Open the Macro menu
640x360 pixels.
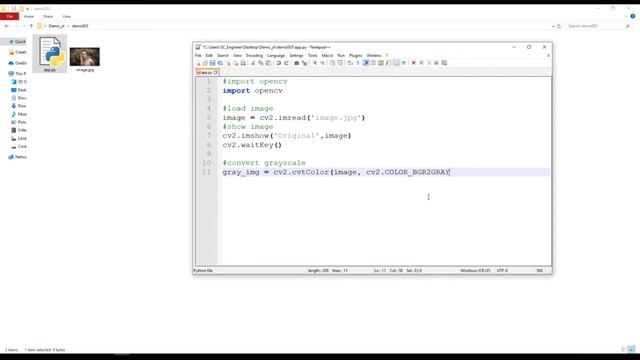[327, 56]
